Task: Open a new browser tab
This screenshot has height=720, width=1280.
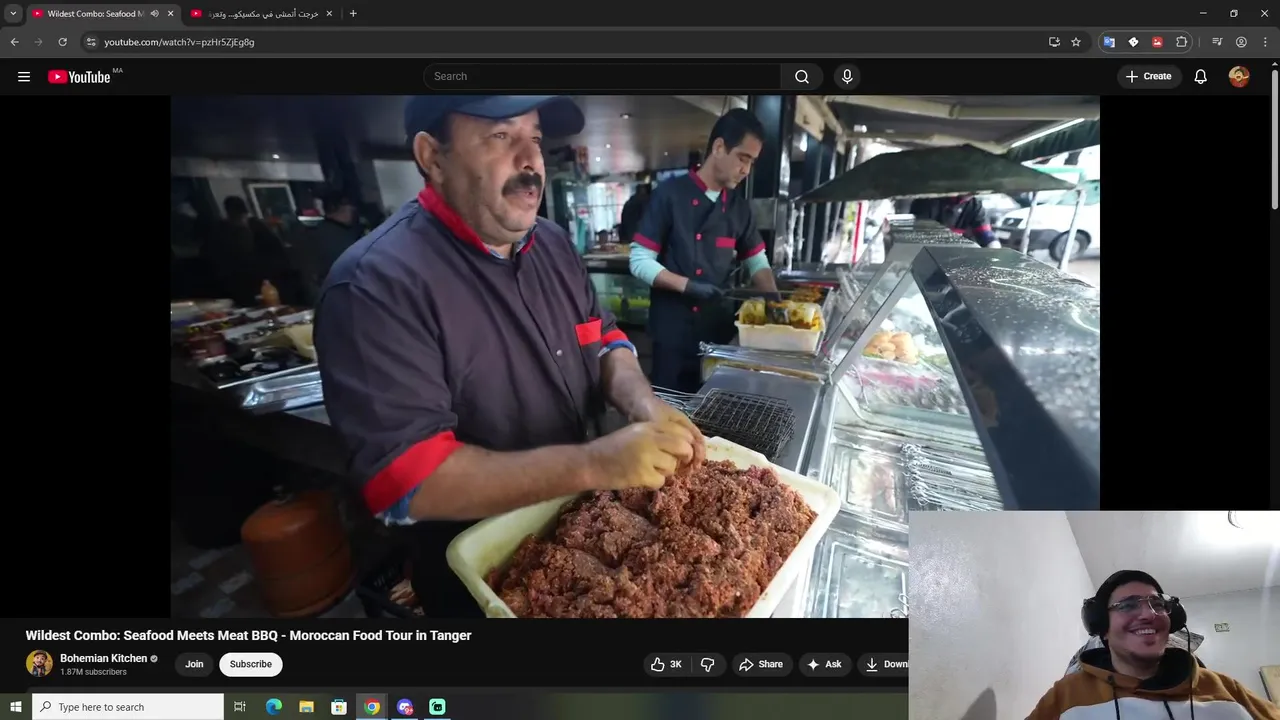Action: click(x=353, y=14)
